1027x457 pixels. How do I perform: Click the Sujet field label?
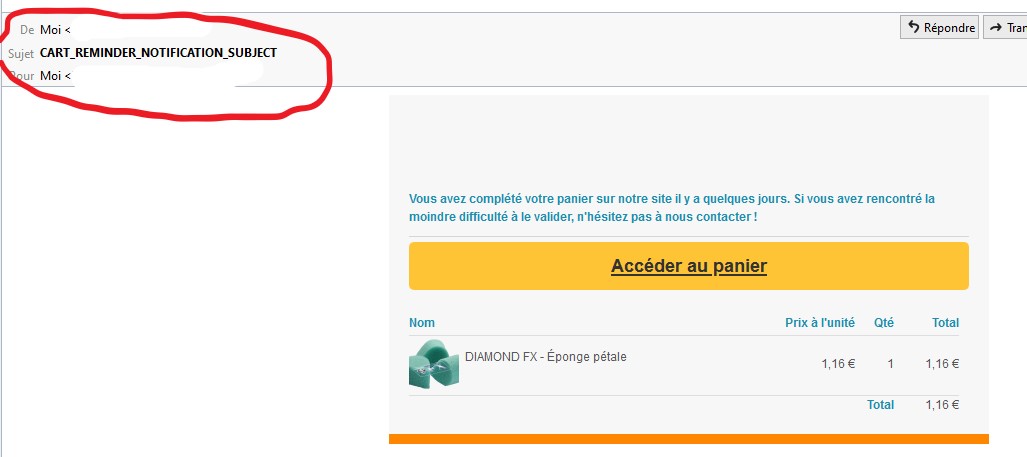pos(21,54)
